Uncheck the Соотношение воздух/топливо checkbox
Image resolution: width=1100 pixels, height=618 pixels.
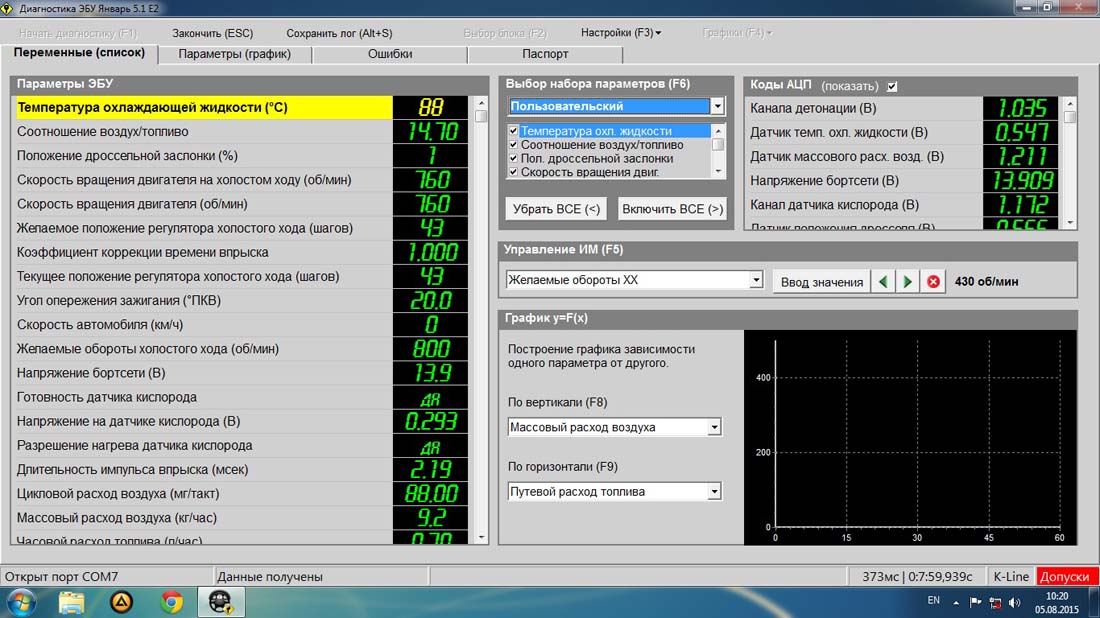[514, 145]
